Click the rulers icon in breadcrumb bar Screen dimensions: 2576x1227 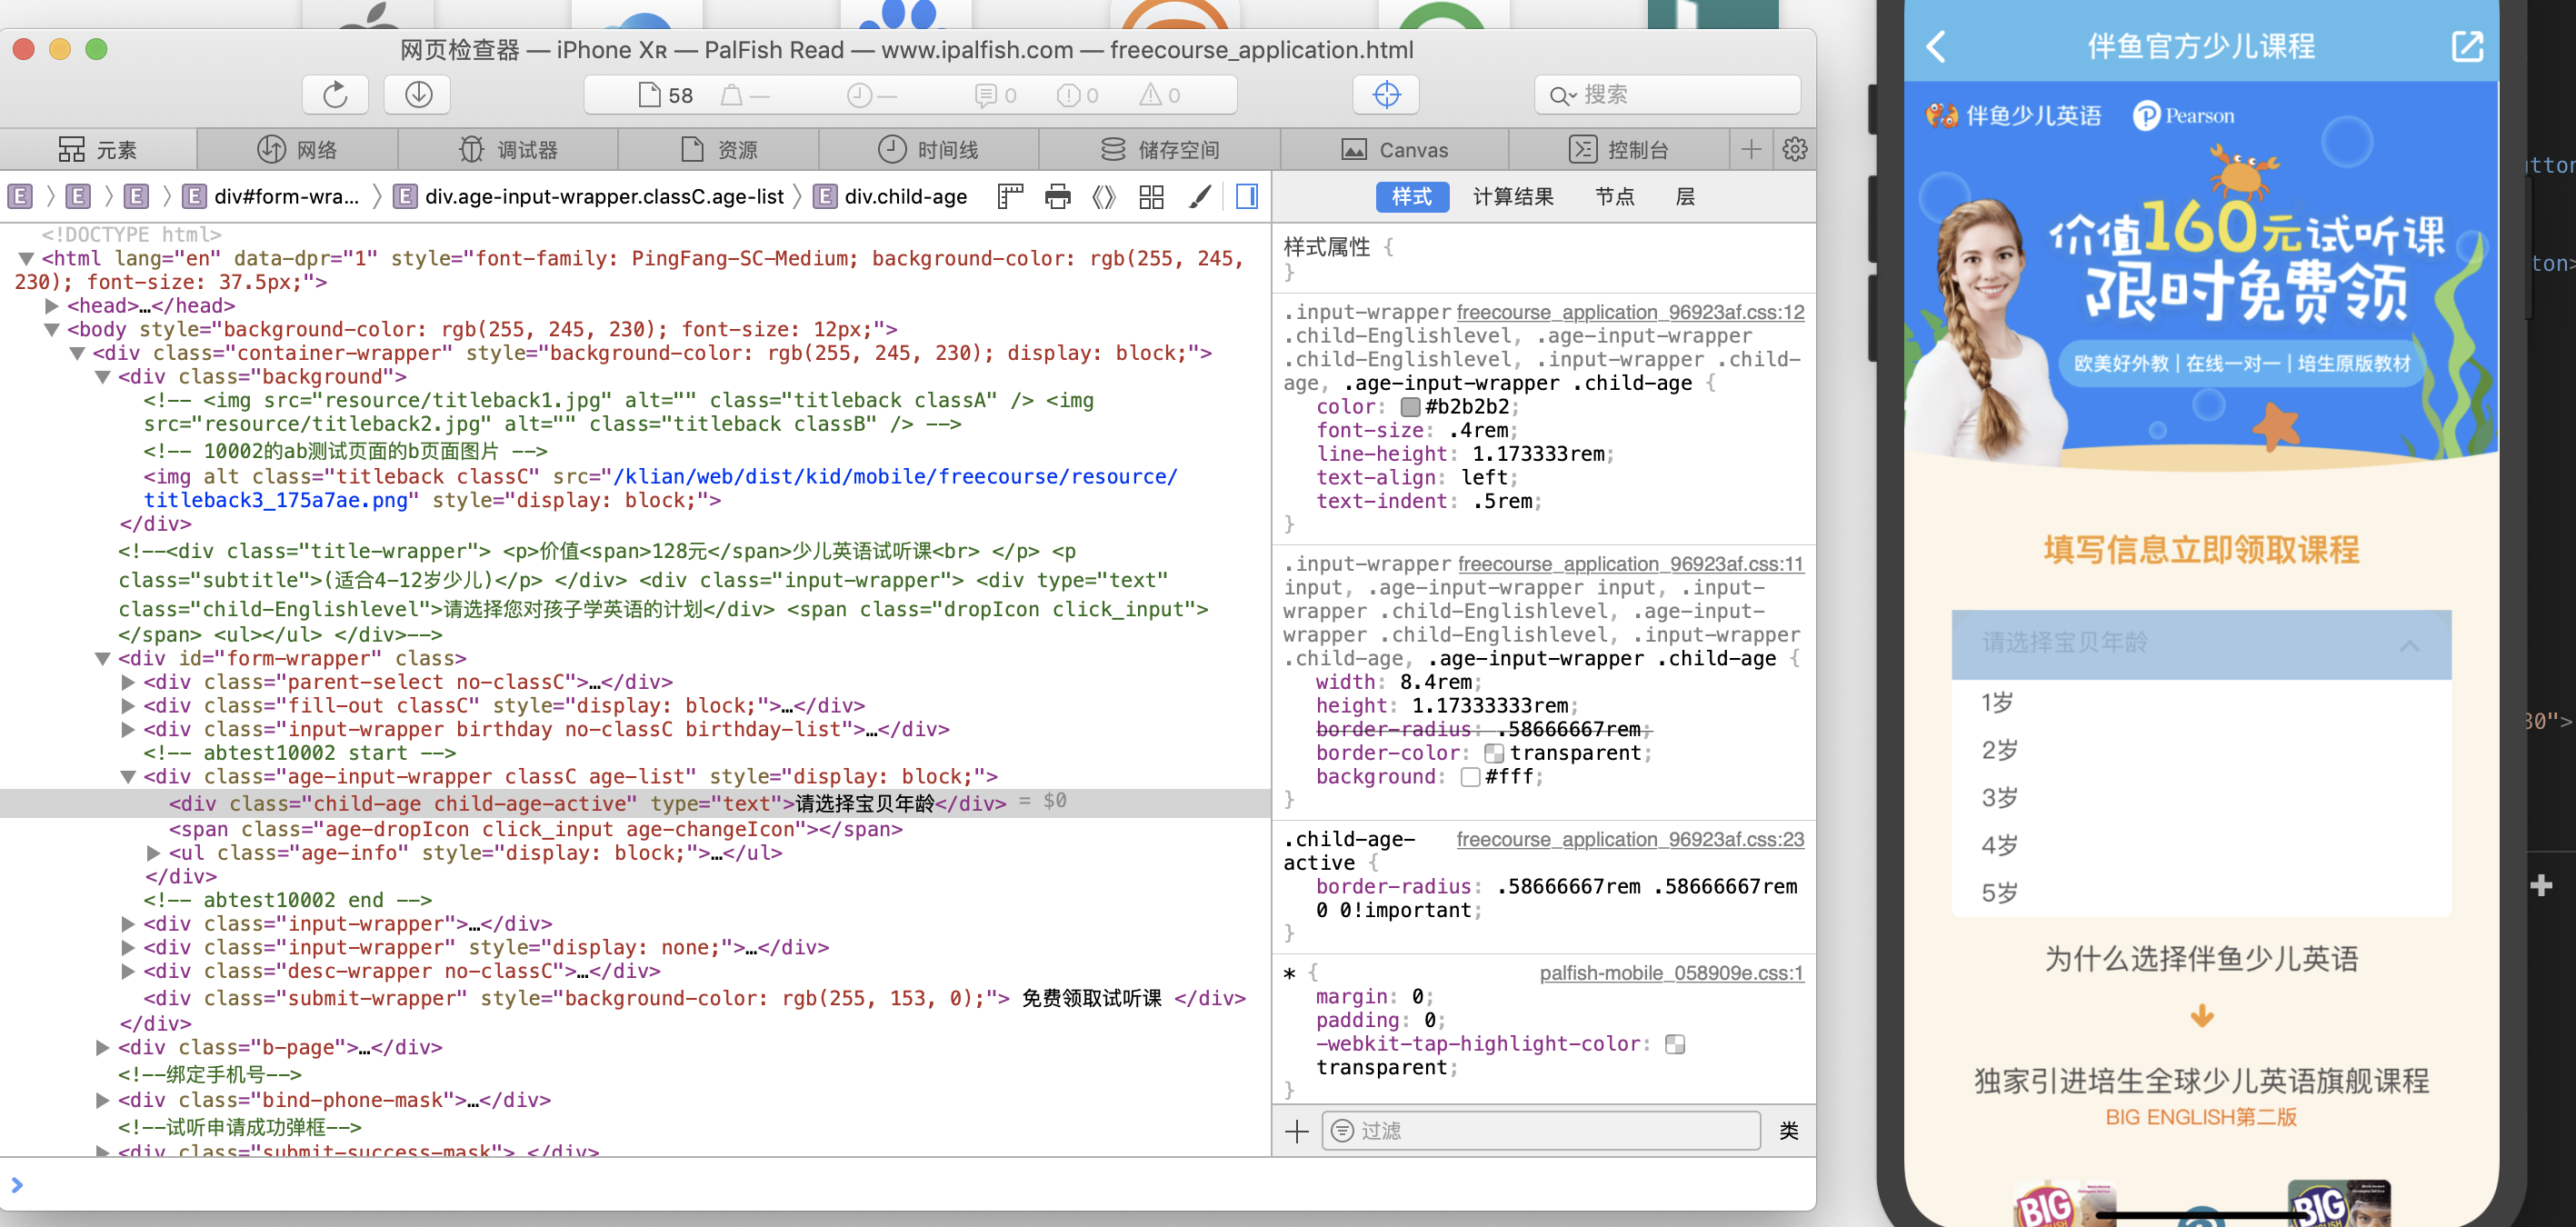point(1010,197)
